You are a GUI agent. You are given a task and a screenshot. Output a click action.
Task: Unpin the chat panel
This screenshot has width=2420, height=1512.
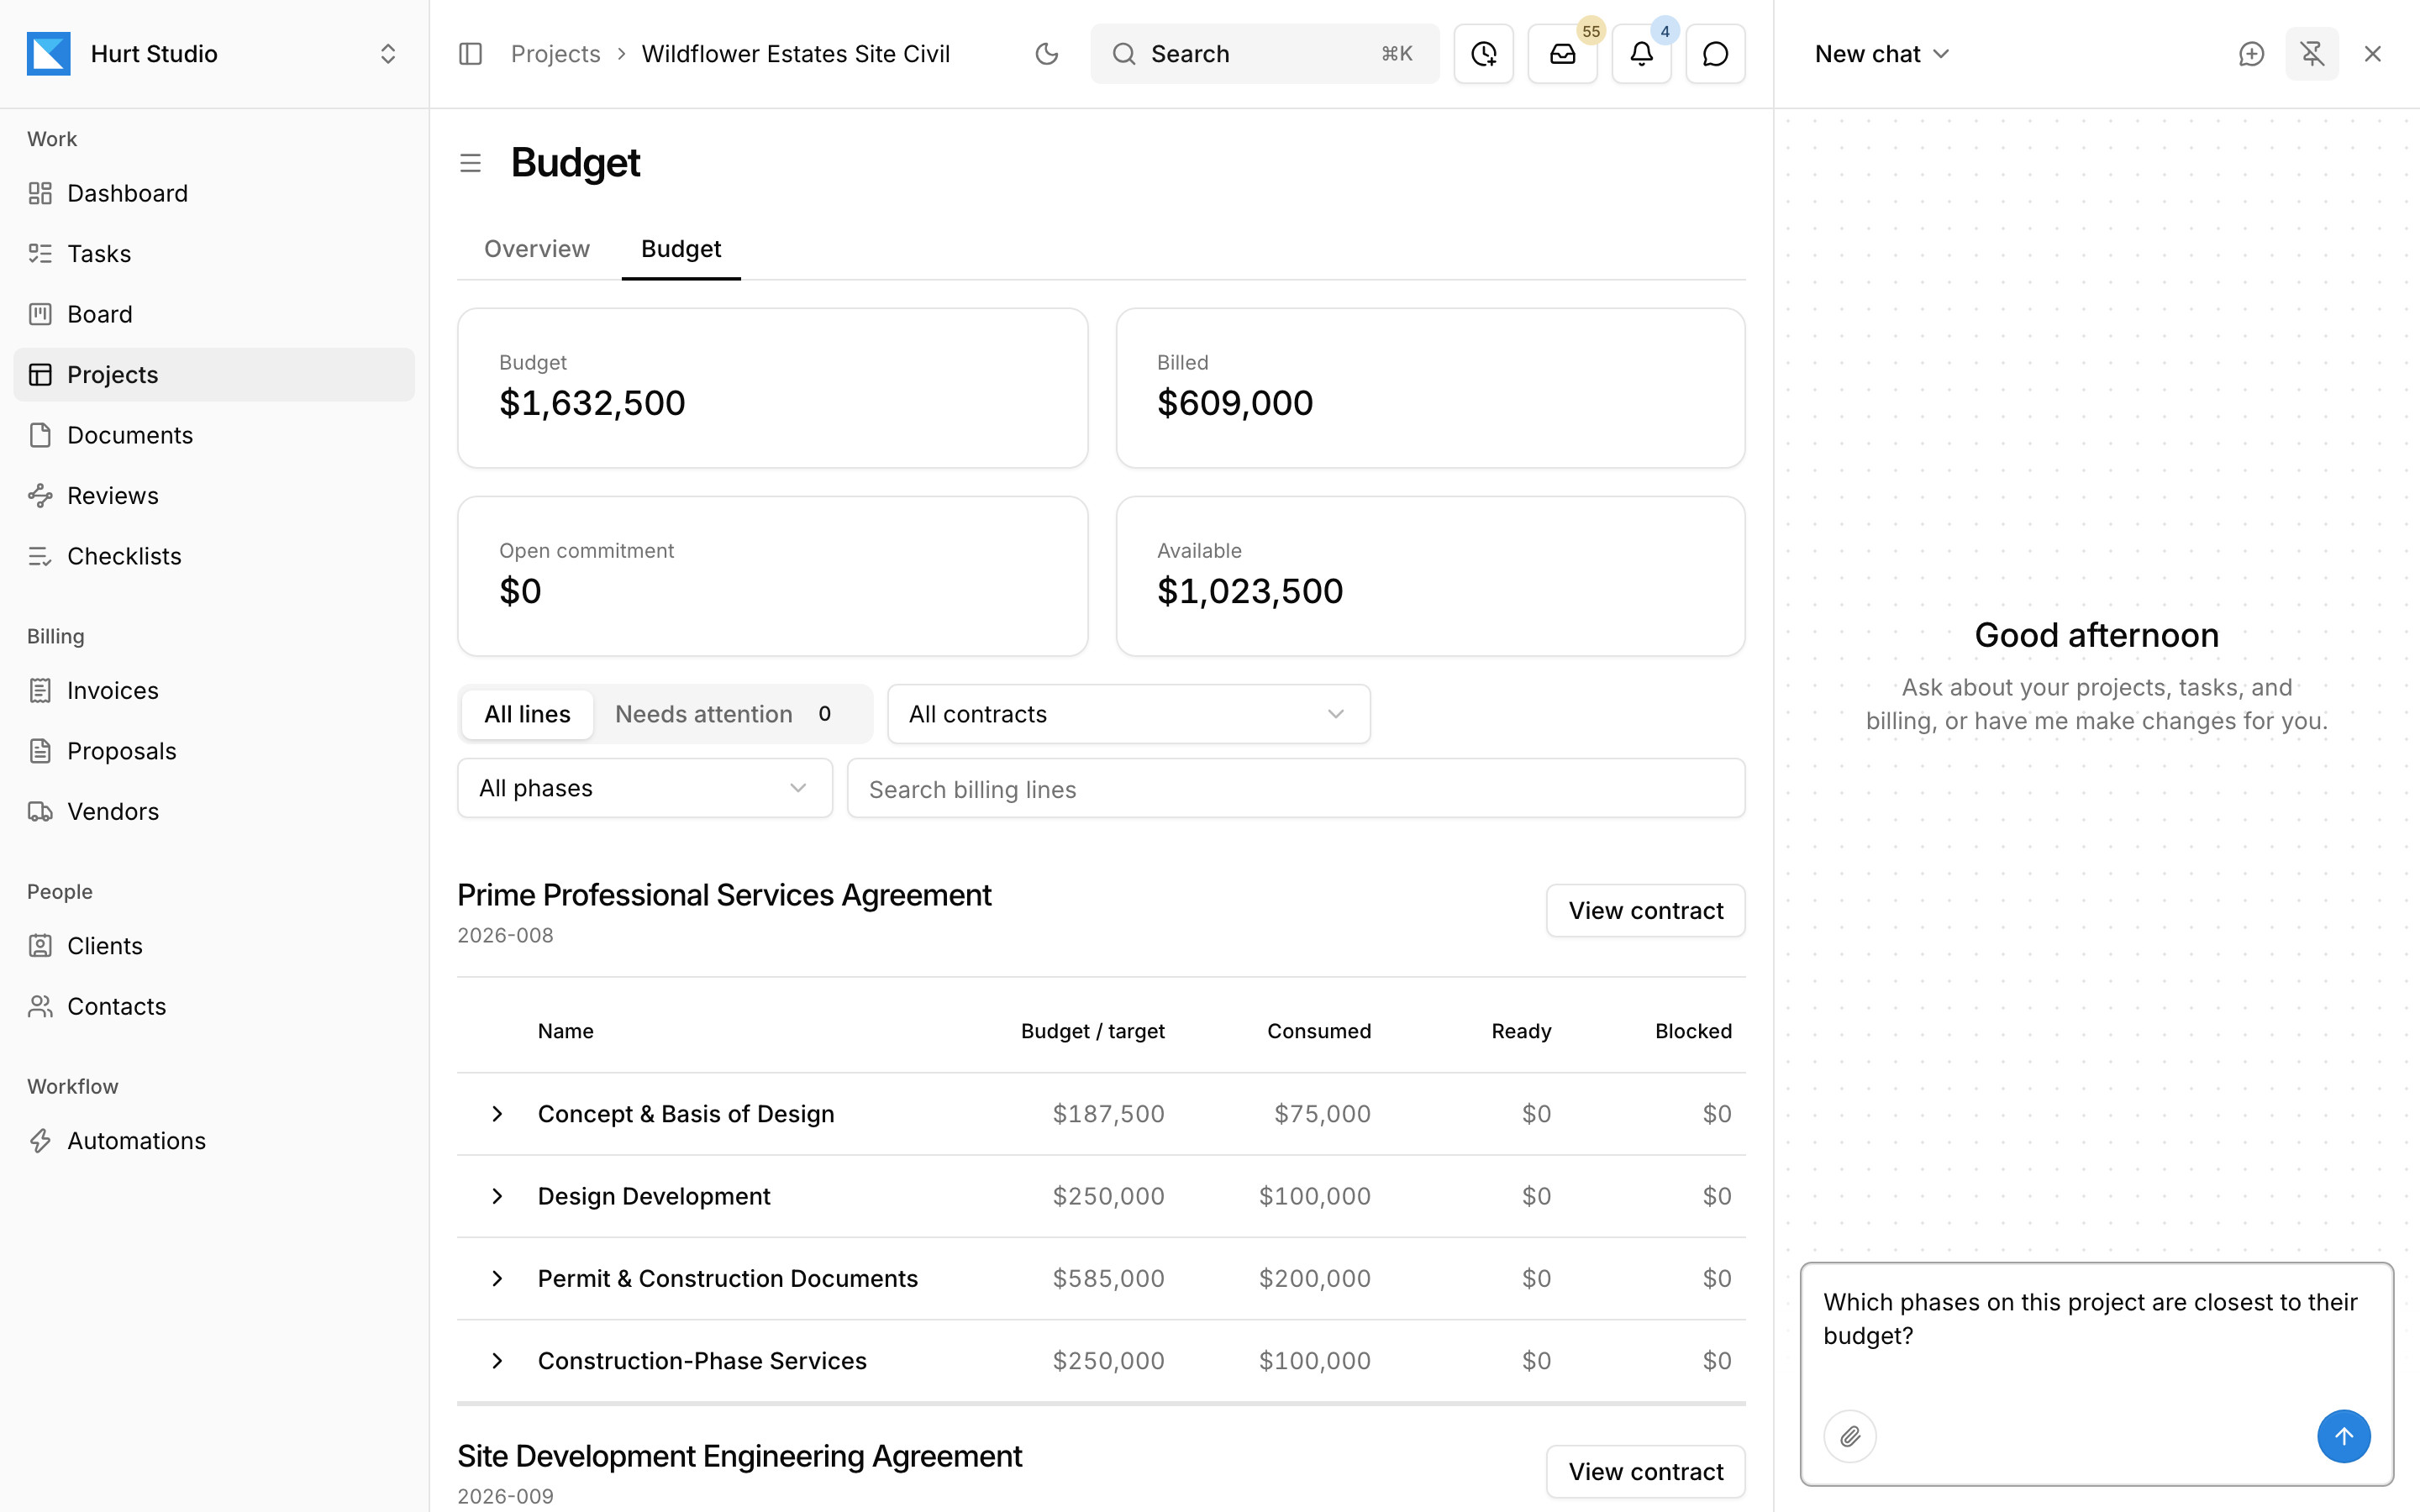[x=2312, y=54]
